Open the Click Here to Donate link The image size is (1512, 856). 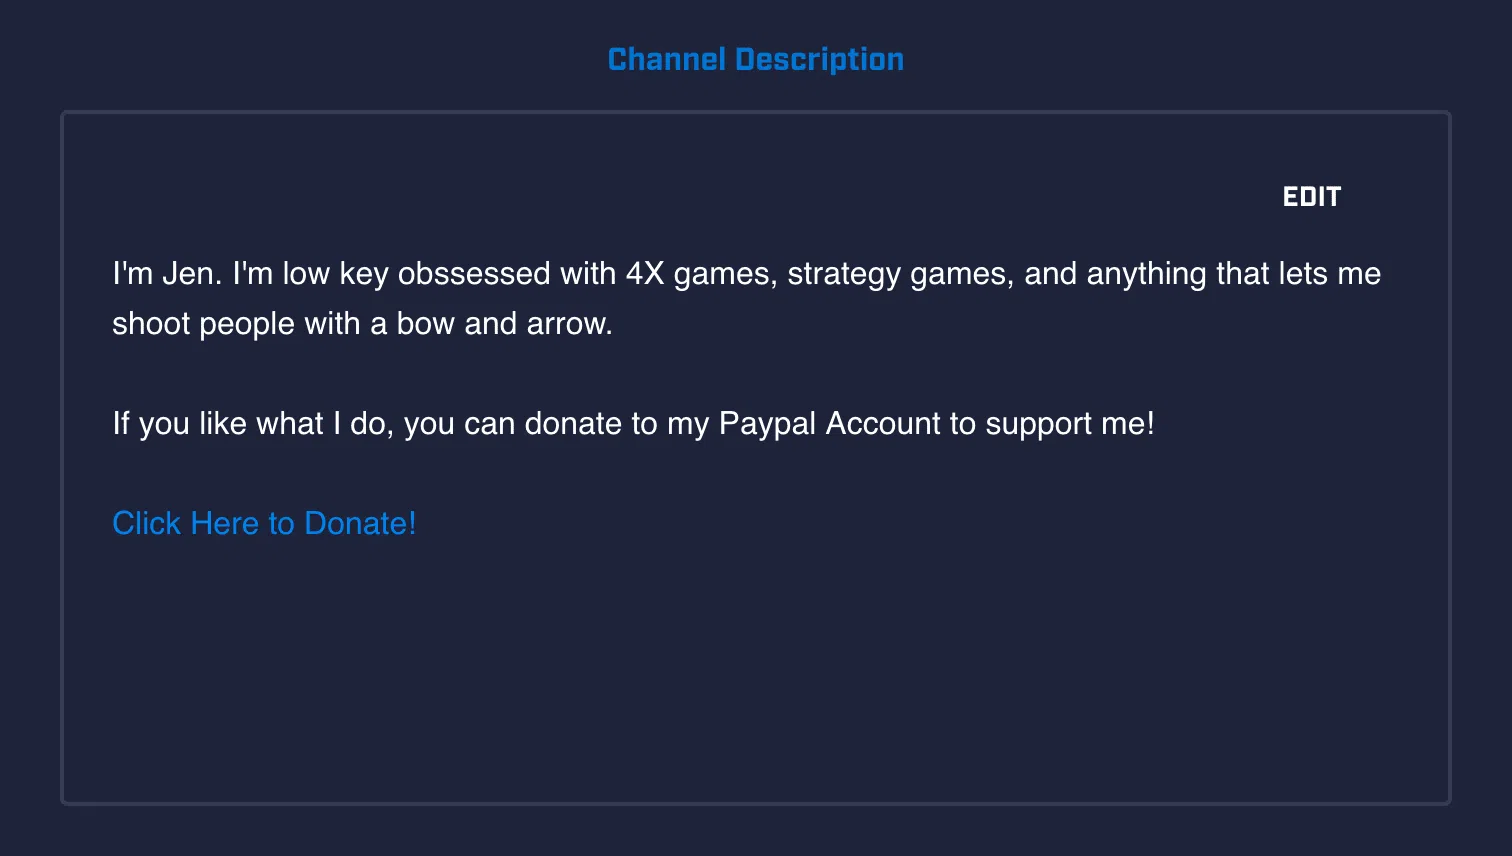pyautogui.click(x=264, y=523)
